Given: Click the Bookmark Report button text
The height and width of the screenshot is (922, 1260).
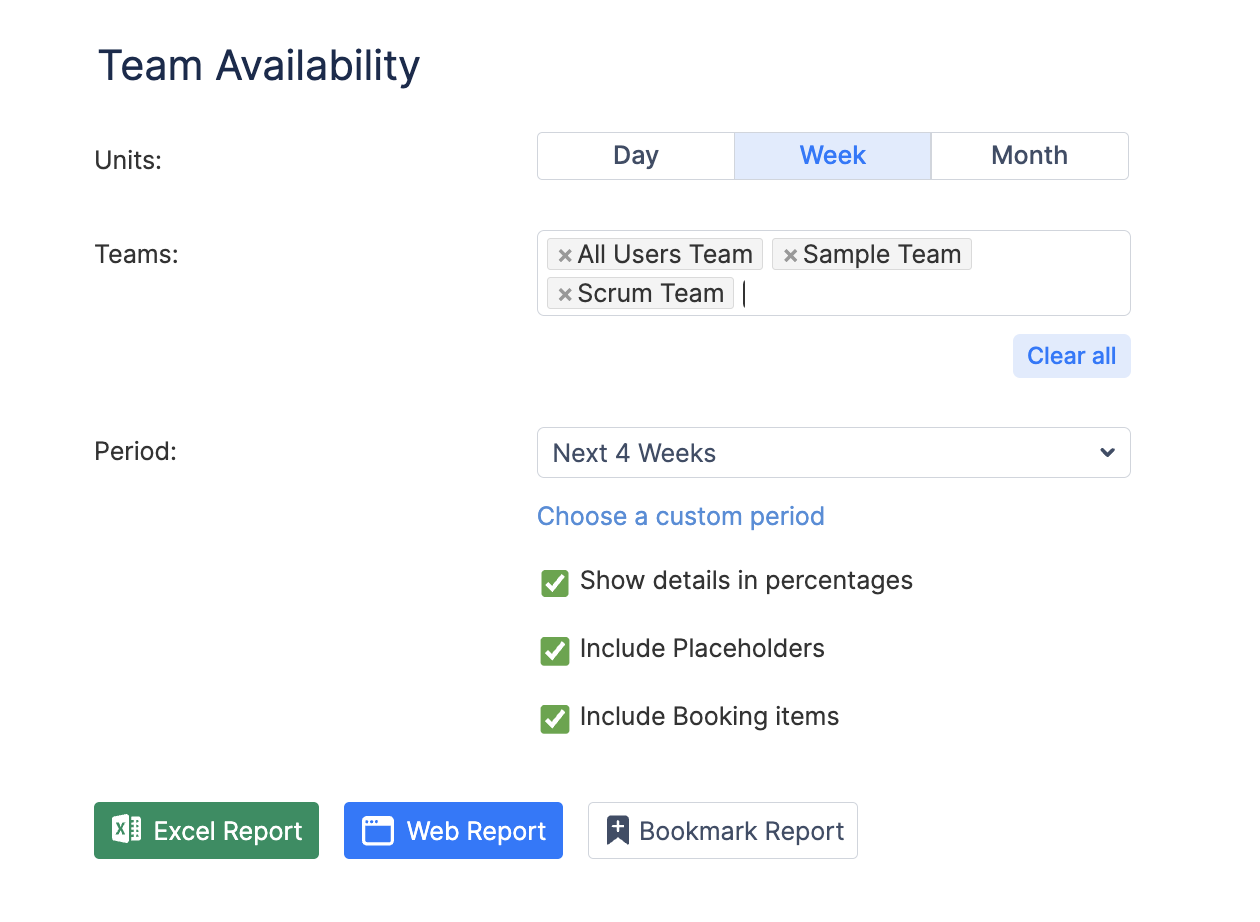Looking at the screenshot, I should coord(741,831).
